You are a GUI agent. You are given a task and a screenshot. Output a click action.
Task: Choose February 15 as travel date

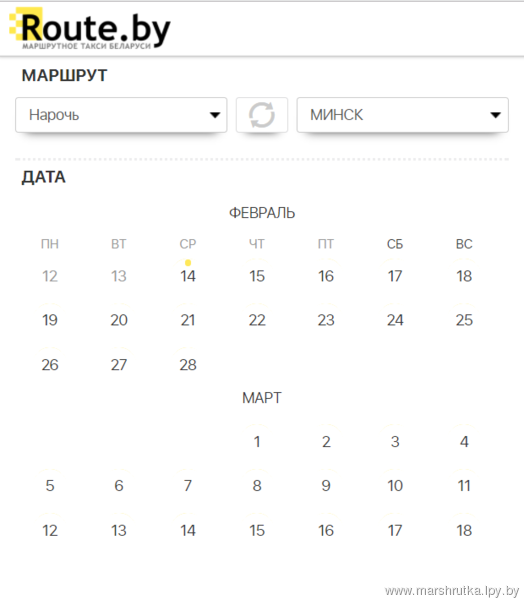click(x=257, y=276)
